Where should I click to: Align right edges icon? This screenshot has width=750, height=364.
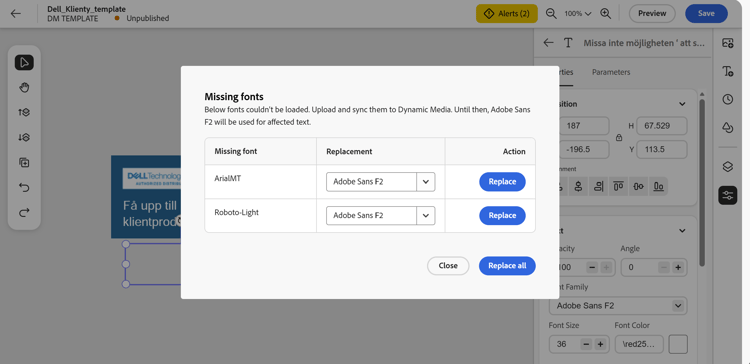(598, 187)
